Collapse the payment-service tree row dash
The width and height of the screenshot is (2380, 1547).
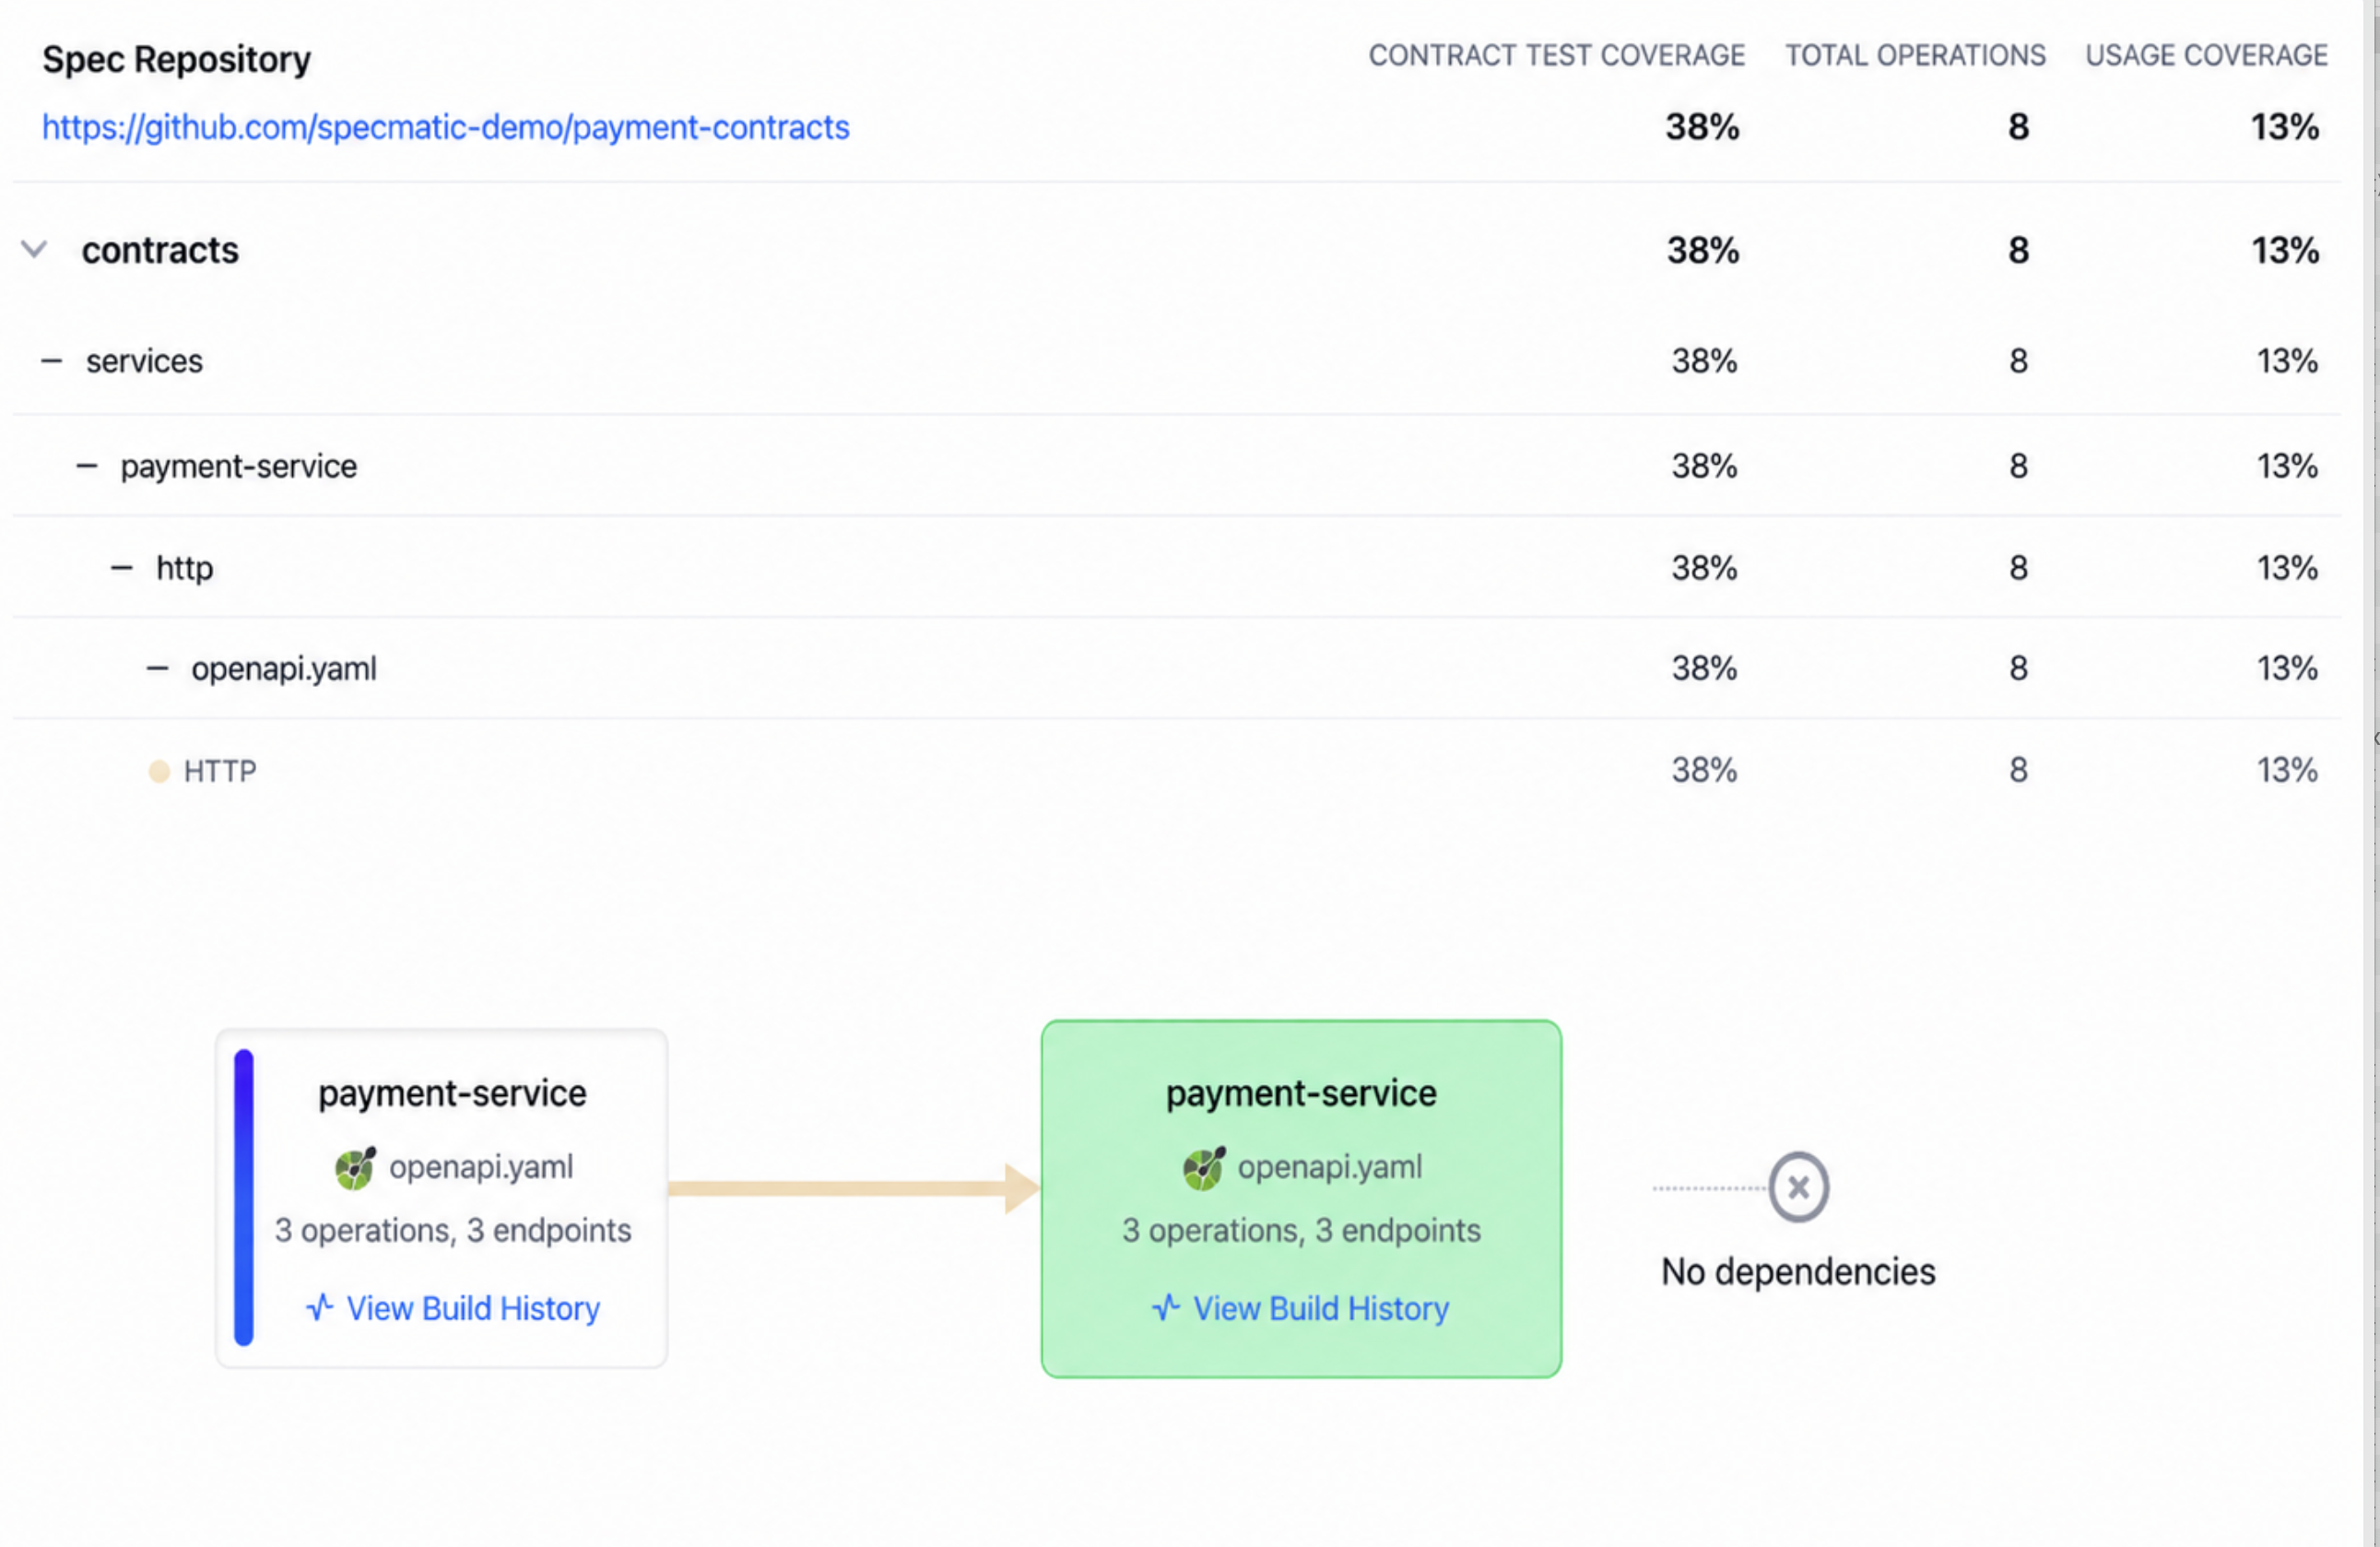[x=87, y=466]
